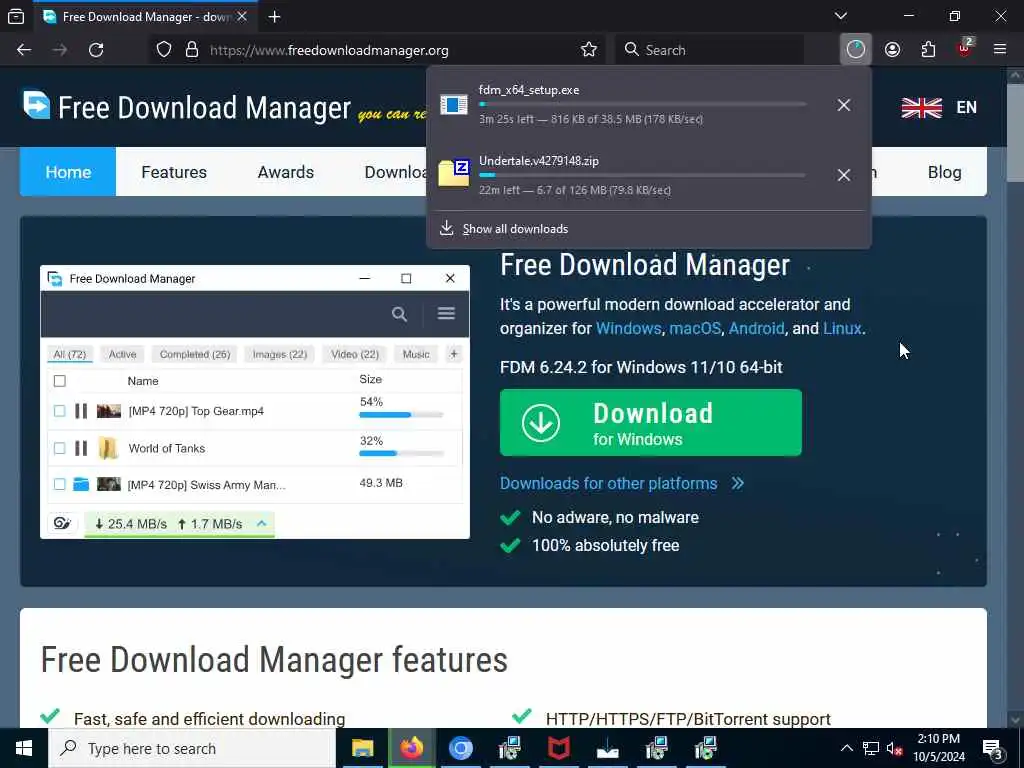Click the fdm_x64_setup.exe file icon
This screenshot has height=768, width=1024.
pos(454,104)
